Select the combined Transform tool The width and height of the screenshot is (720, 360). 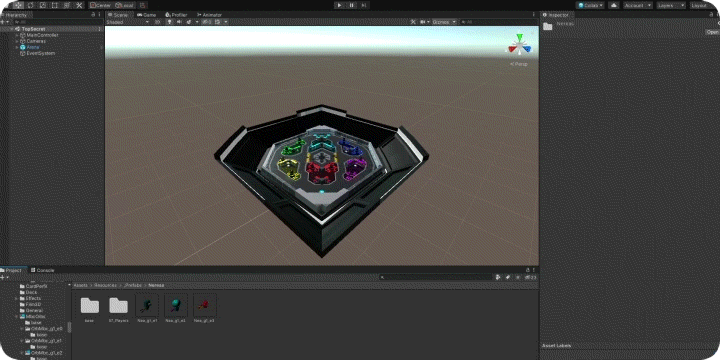[66, 5]
